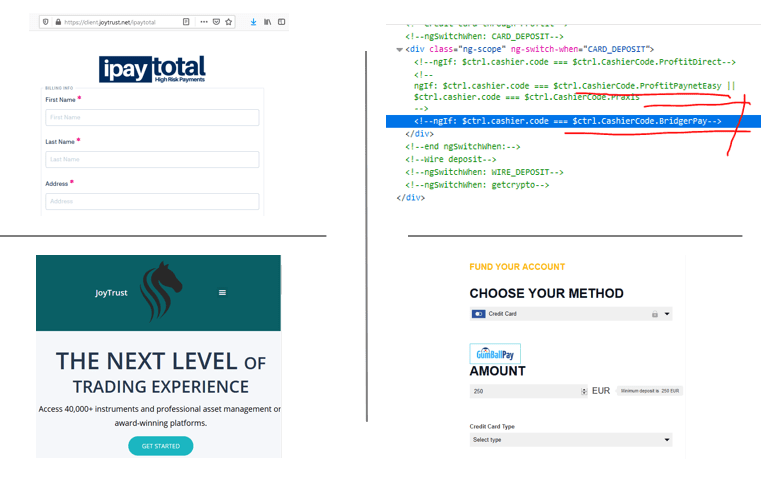Toggle reader view icon in address bar
Image resolution: width=761 pixels, height=496 pixels.
(x=187, y=21)
